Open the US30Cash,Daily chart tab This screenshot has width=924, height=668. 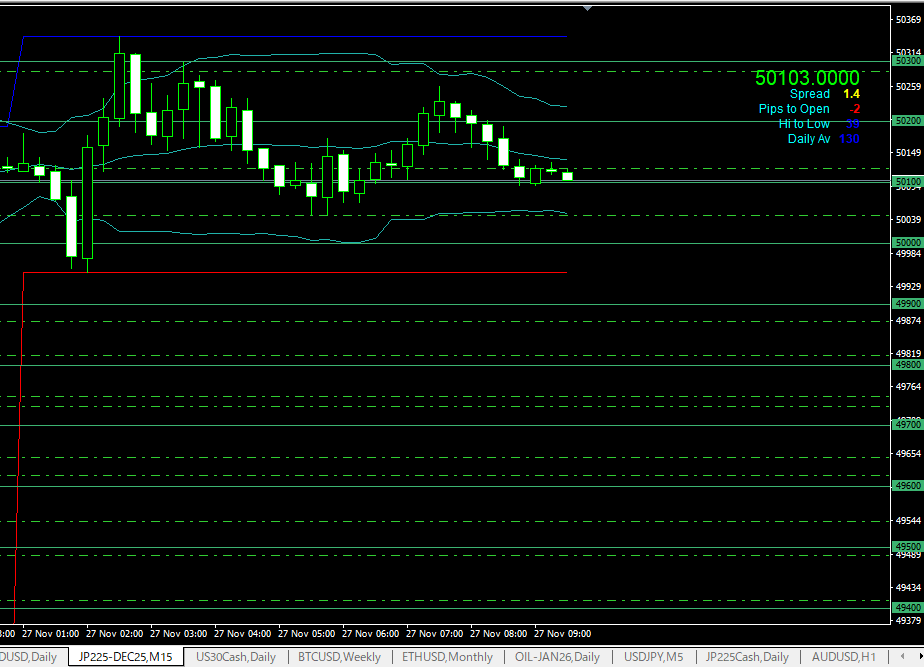click(236, 657)
